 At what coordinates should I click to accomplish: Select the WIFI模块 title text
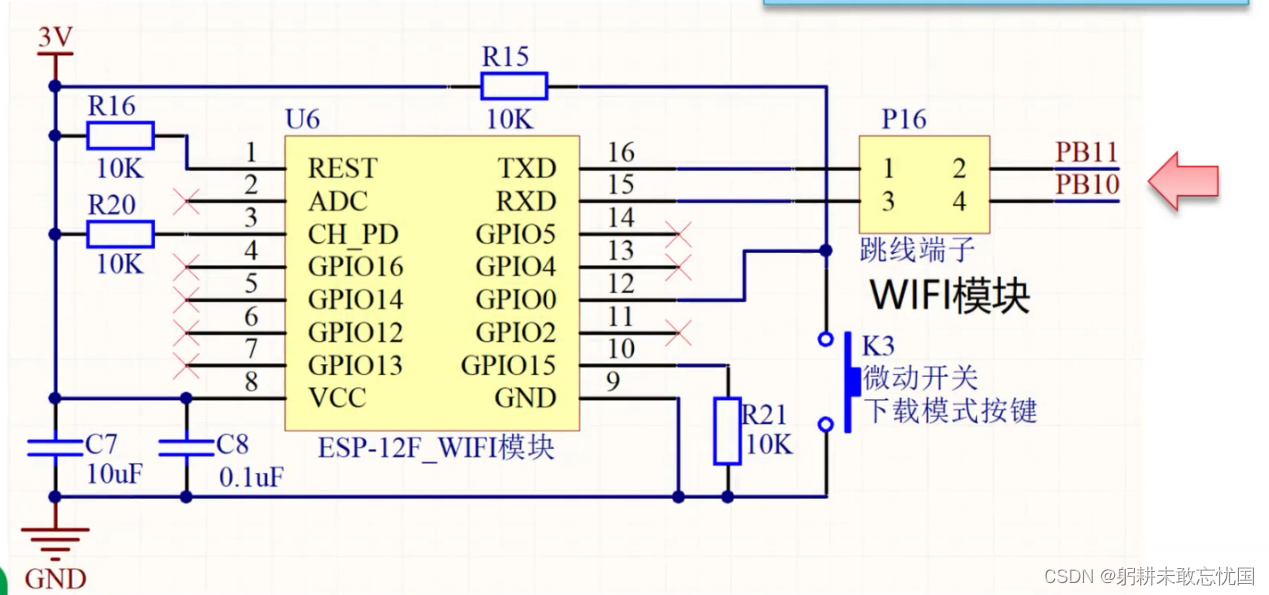pos(950,295)
